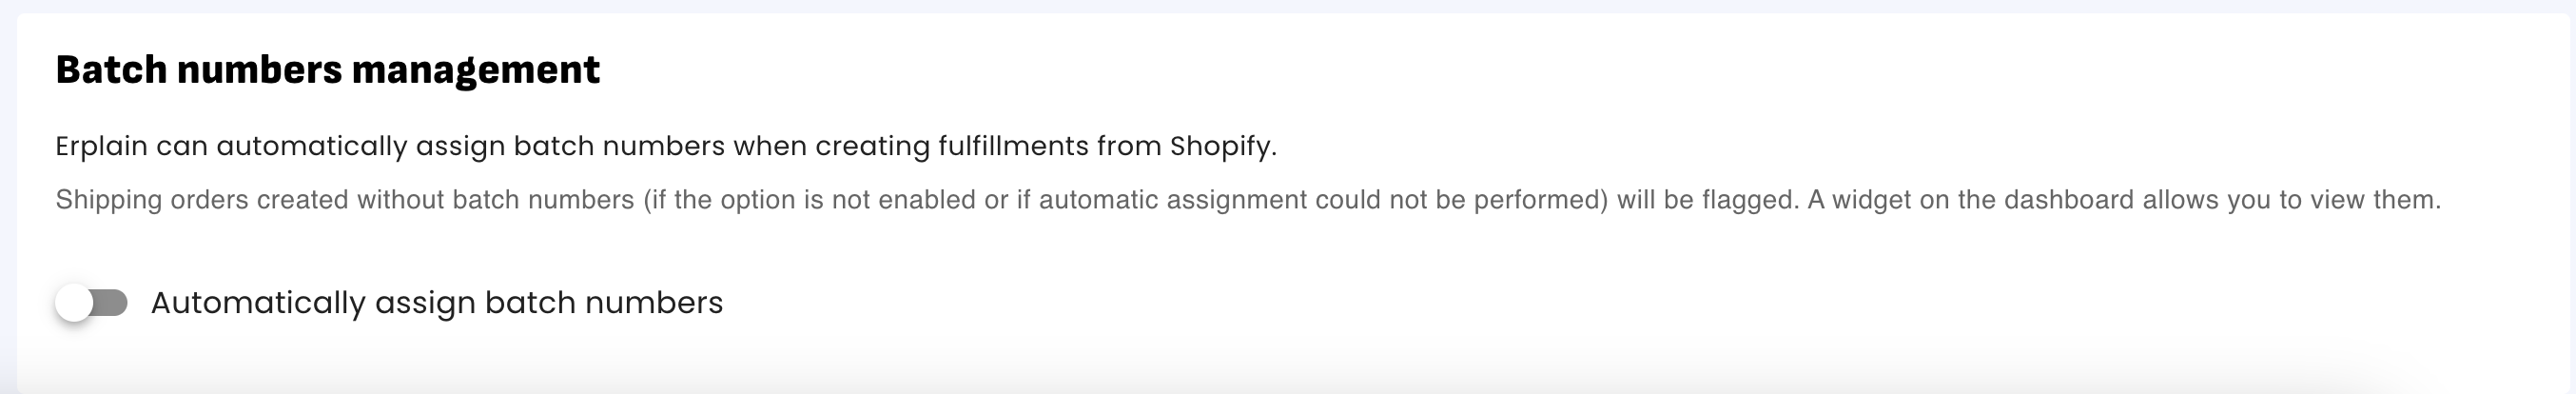Screen dimensions: 2576x394
Task: Click the word 'Shopify' in the description
Action: tap(1220, 147)
